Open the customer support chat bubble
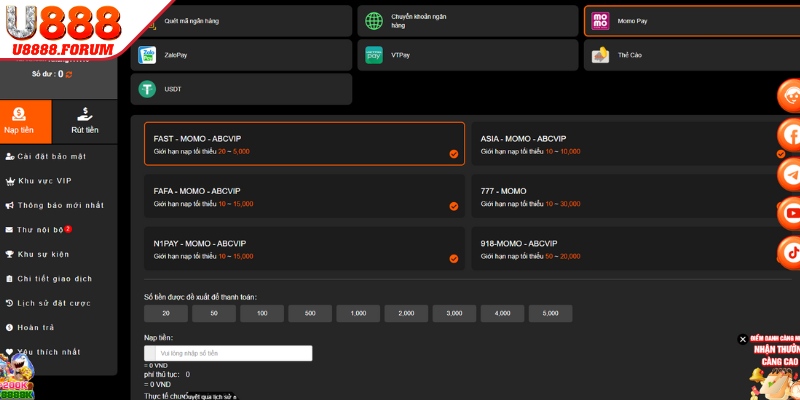 pyautogui.click(x=790, y=95)
